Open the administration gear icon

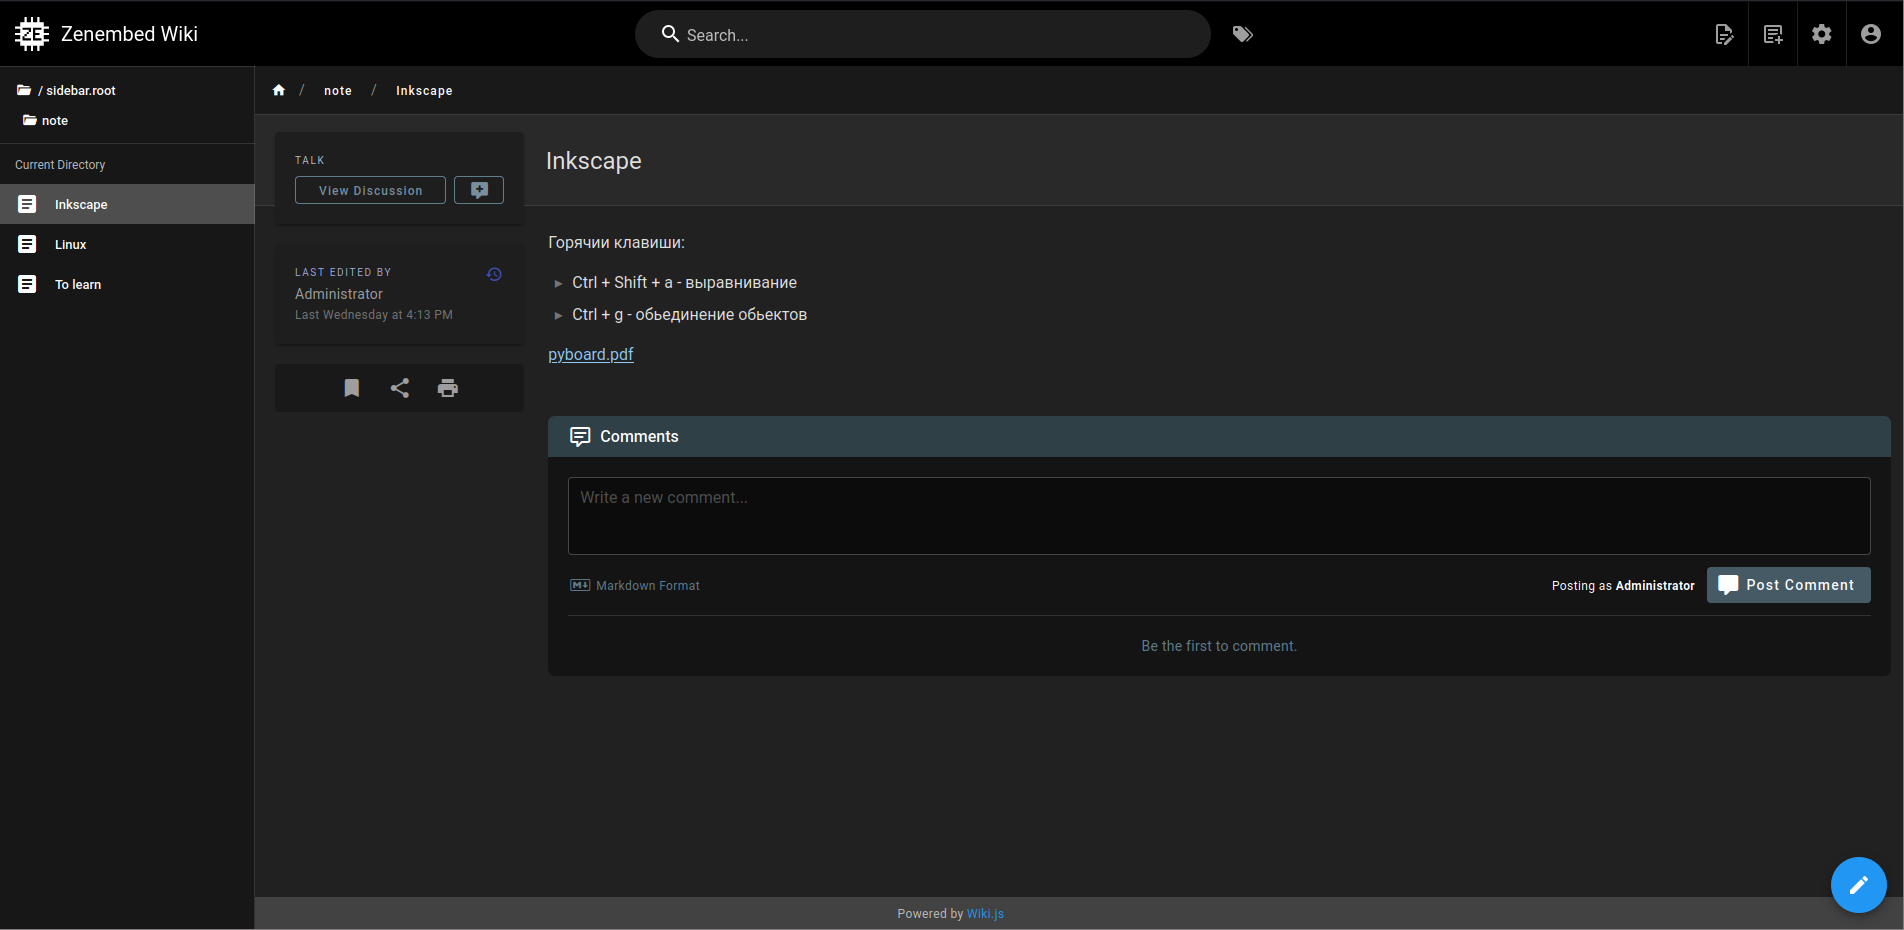[1822, 34]
